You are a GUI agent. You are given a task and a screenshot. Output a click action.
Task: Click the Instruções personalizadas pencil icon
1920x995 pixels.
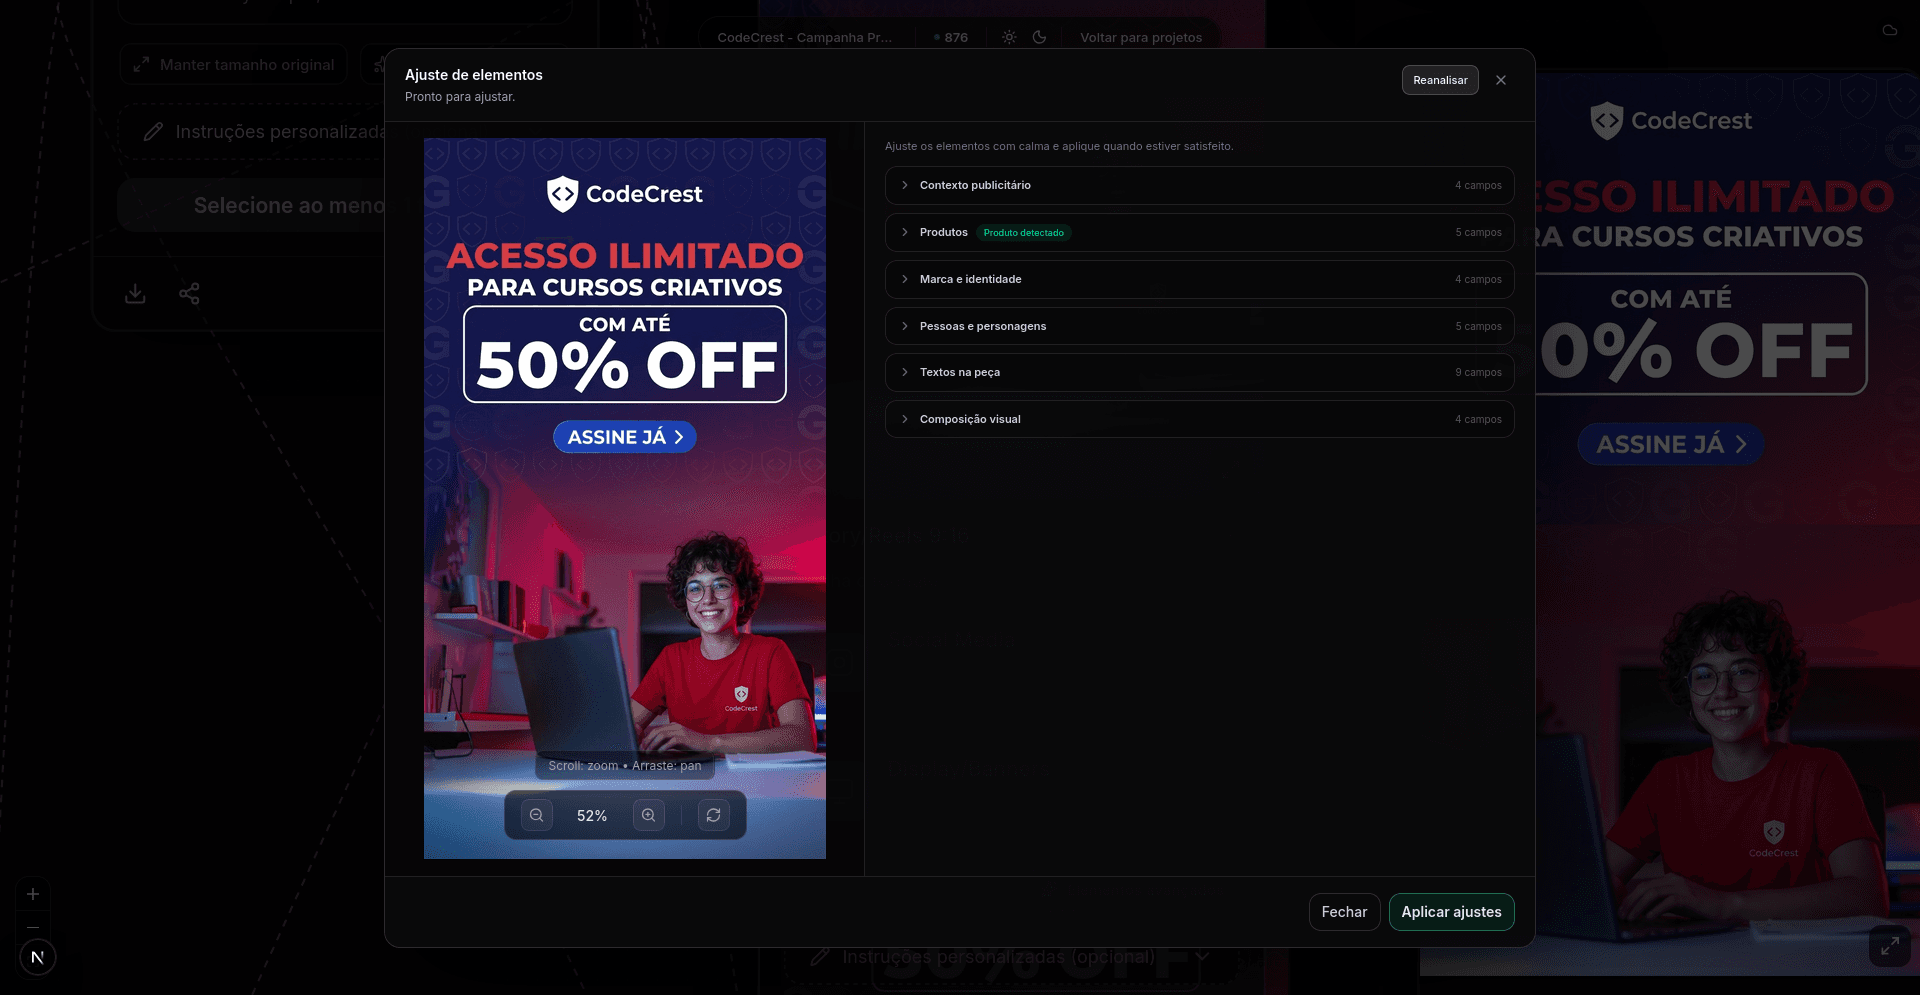click(153, 132)
